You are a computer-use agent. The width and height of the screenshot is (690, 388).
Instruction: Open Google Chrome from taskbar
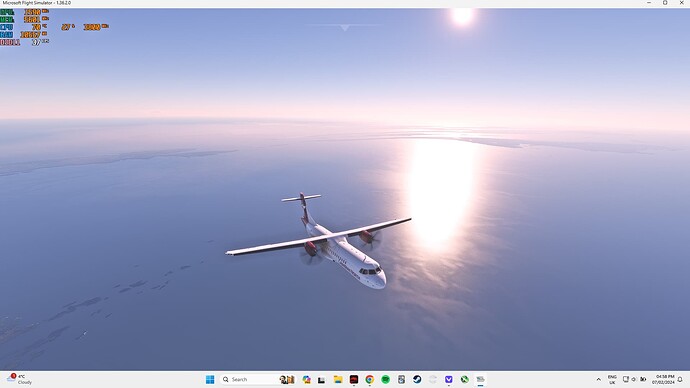pyautogui.click(x=370, y=379)
